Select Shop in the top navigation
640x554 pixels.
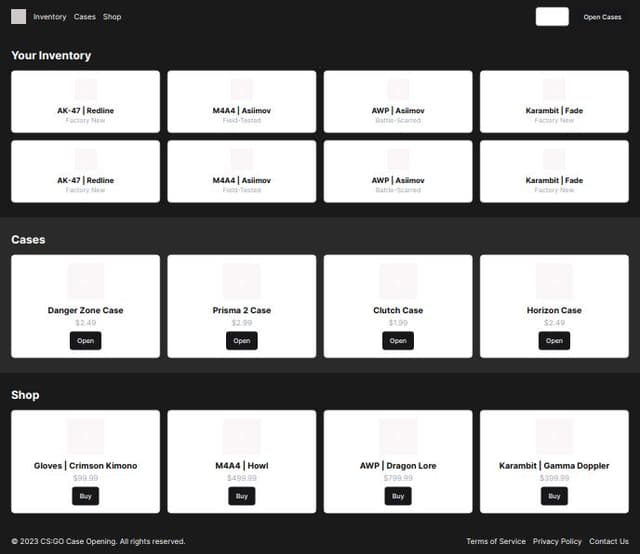[x=112, y=17]
